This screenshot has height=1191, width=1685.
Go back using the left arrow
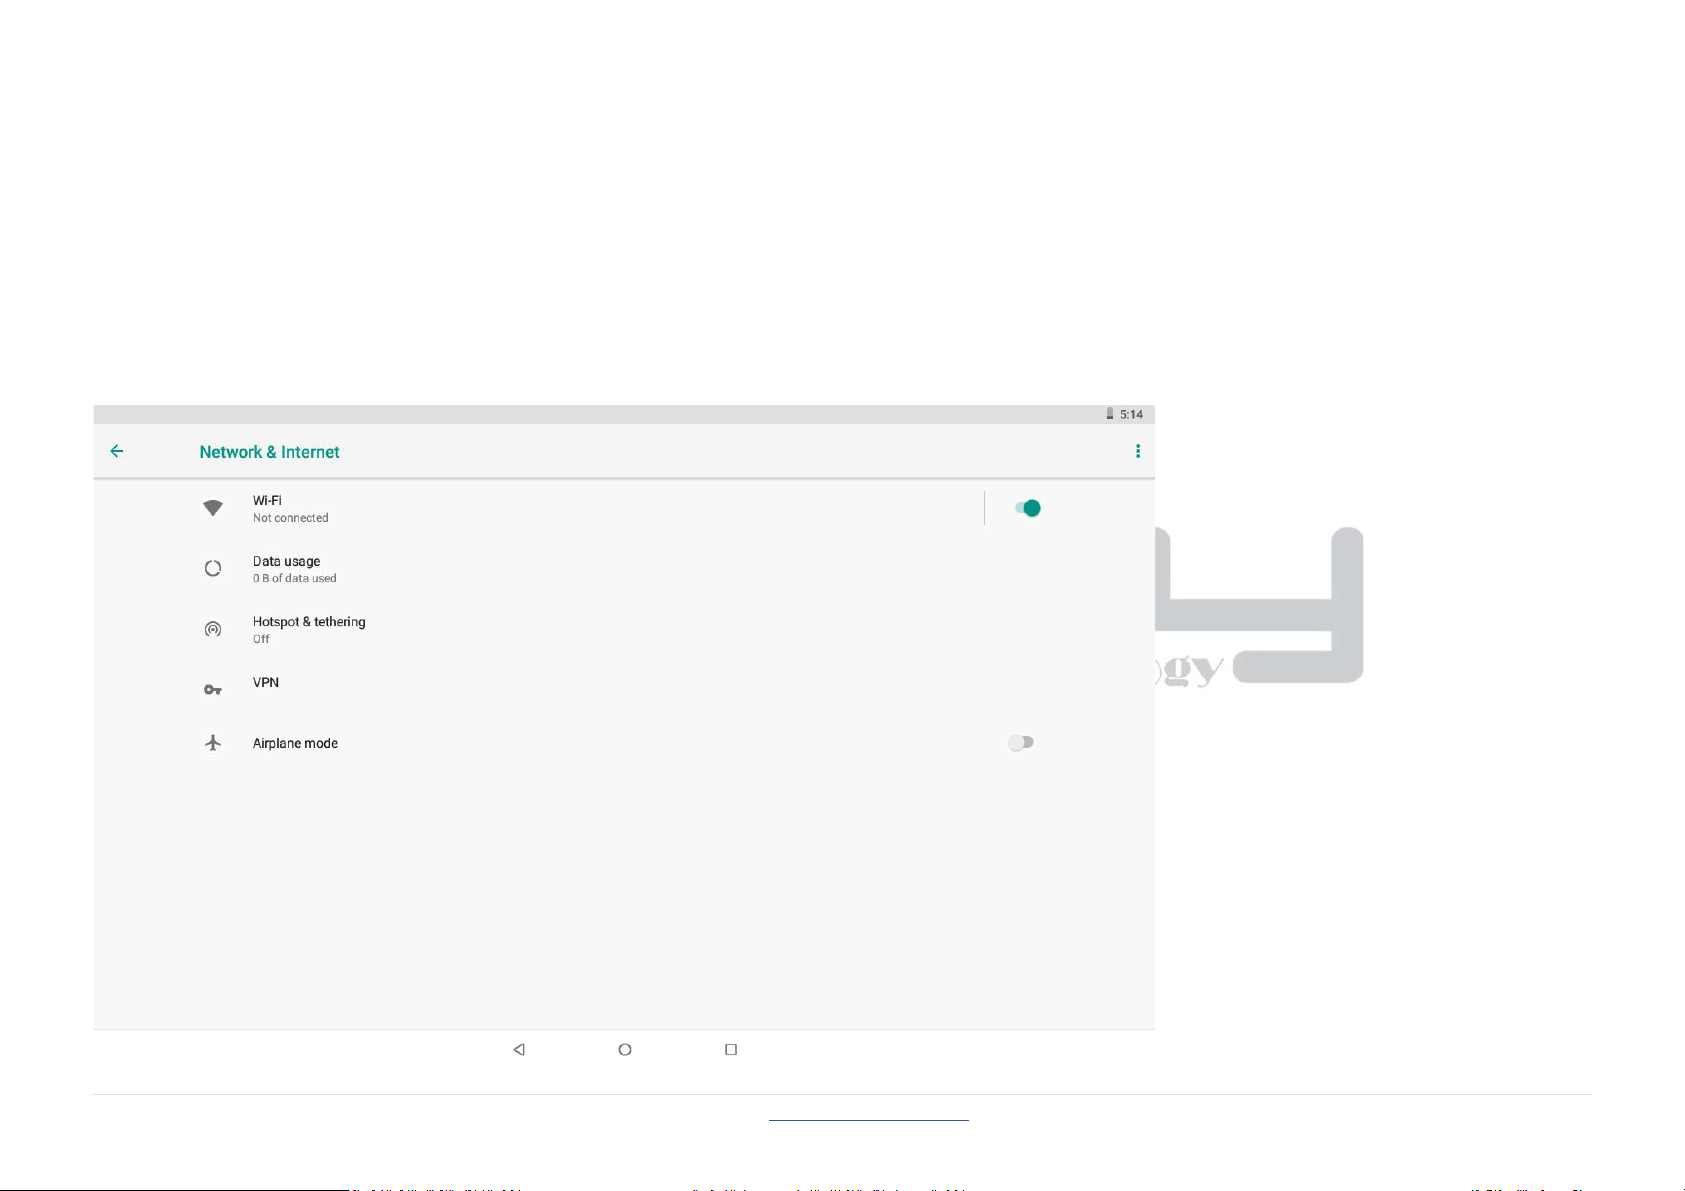pos(117,451)
